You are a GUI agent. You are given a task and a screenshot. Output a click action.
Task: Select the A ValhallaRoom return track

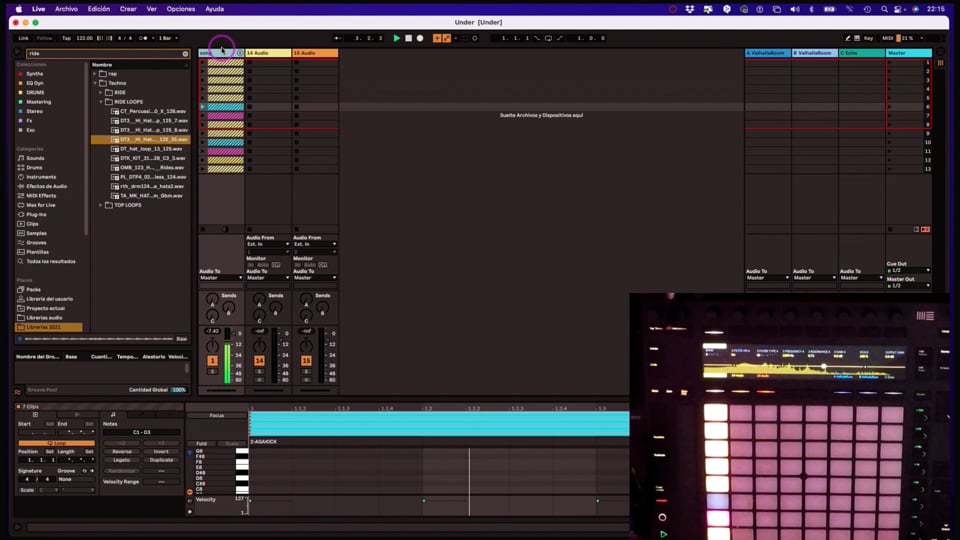pyautogui.click(x=767, y=53)
